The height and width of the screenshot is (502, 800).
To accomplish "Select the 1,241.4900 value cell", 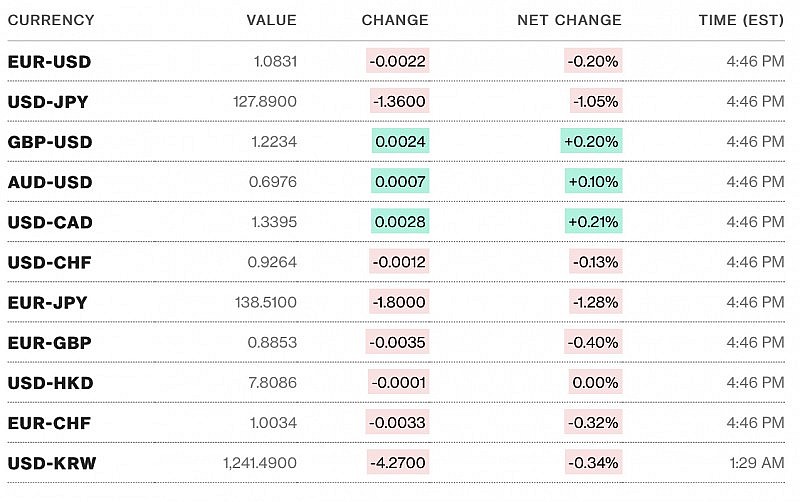I will tap(260, 463).
